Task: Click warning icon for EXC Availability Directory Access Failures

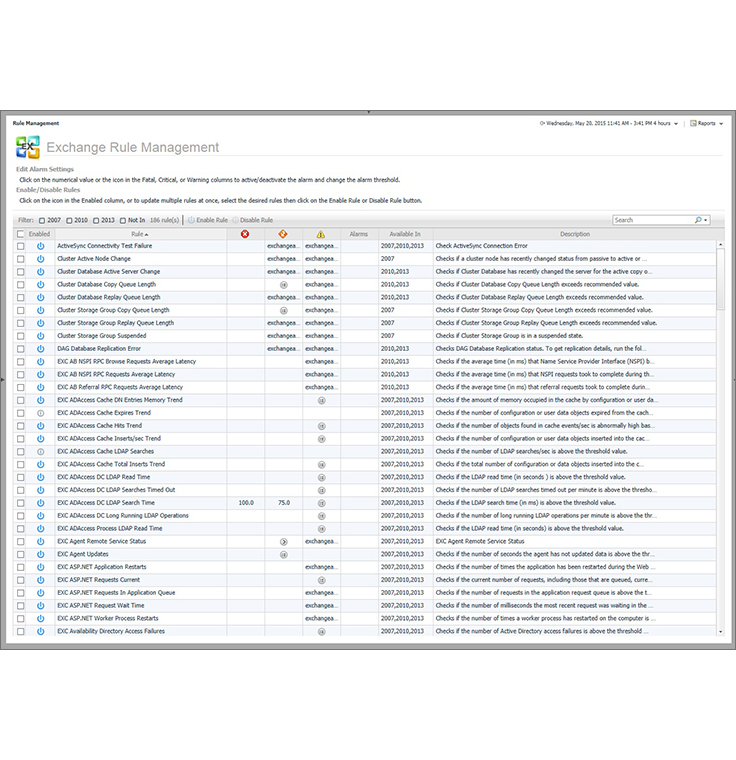Action: click(321, 632)
